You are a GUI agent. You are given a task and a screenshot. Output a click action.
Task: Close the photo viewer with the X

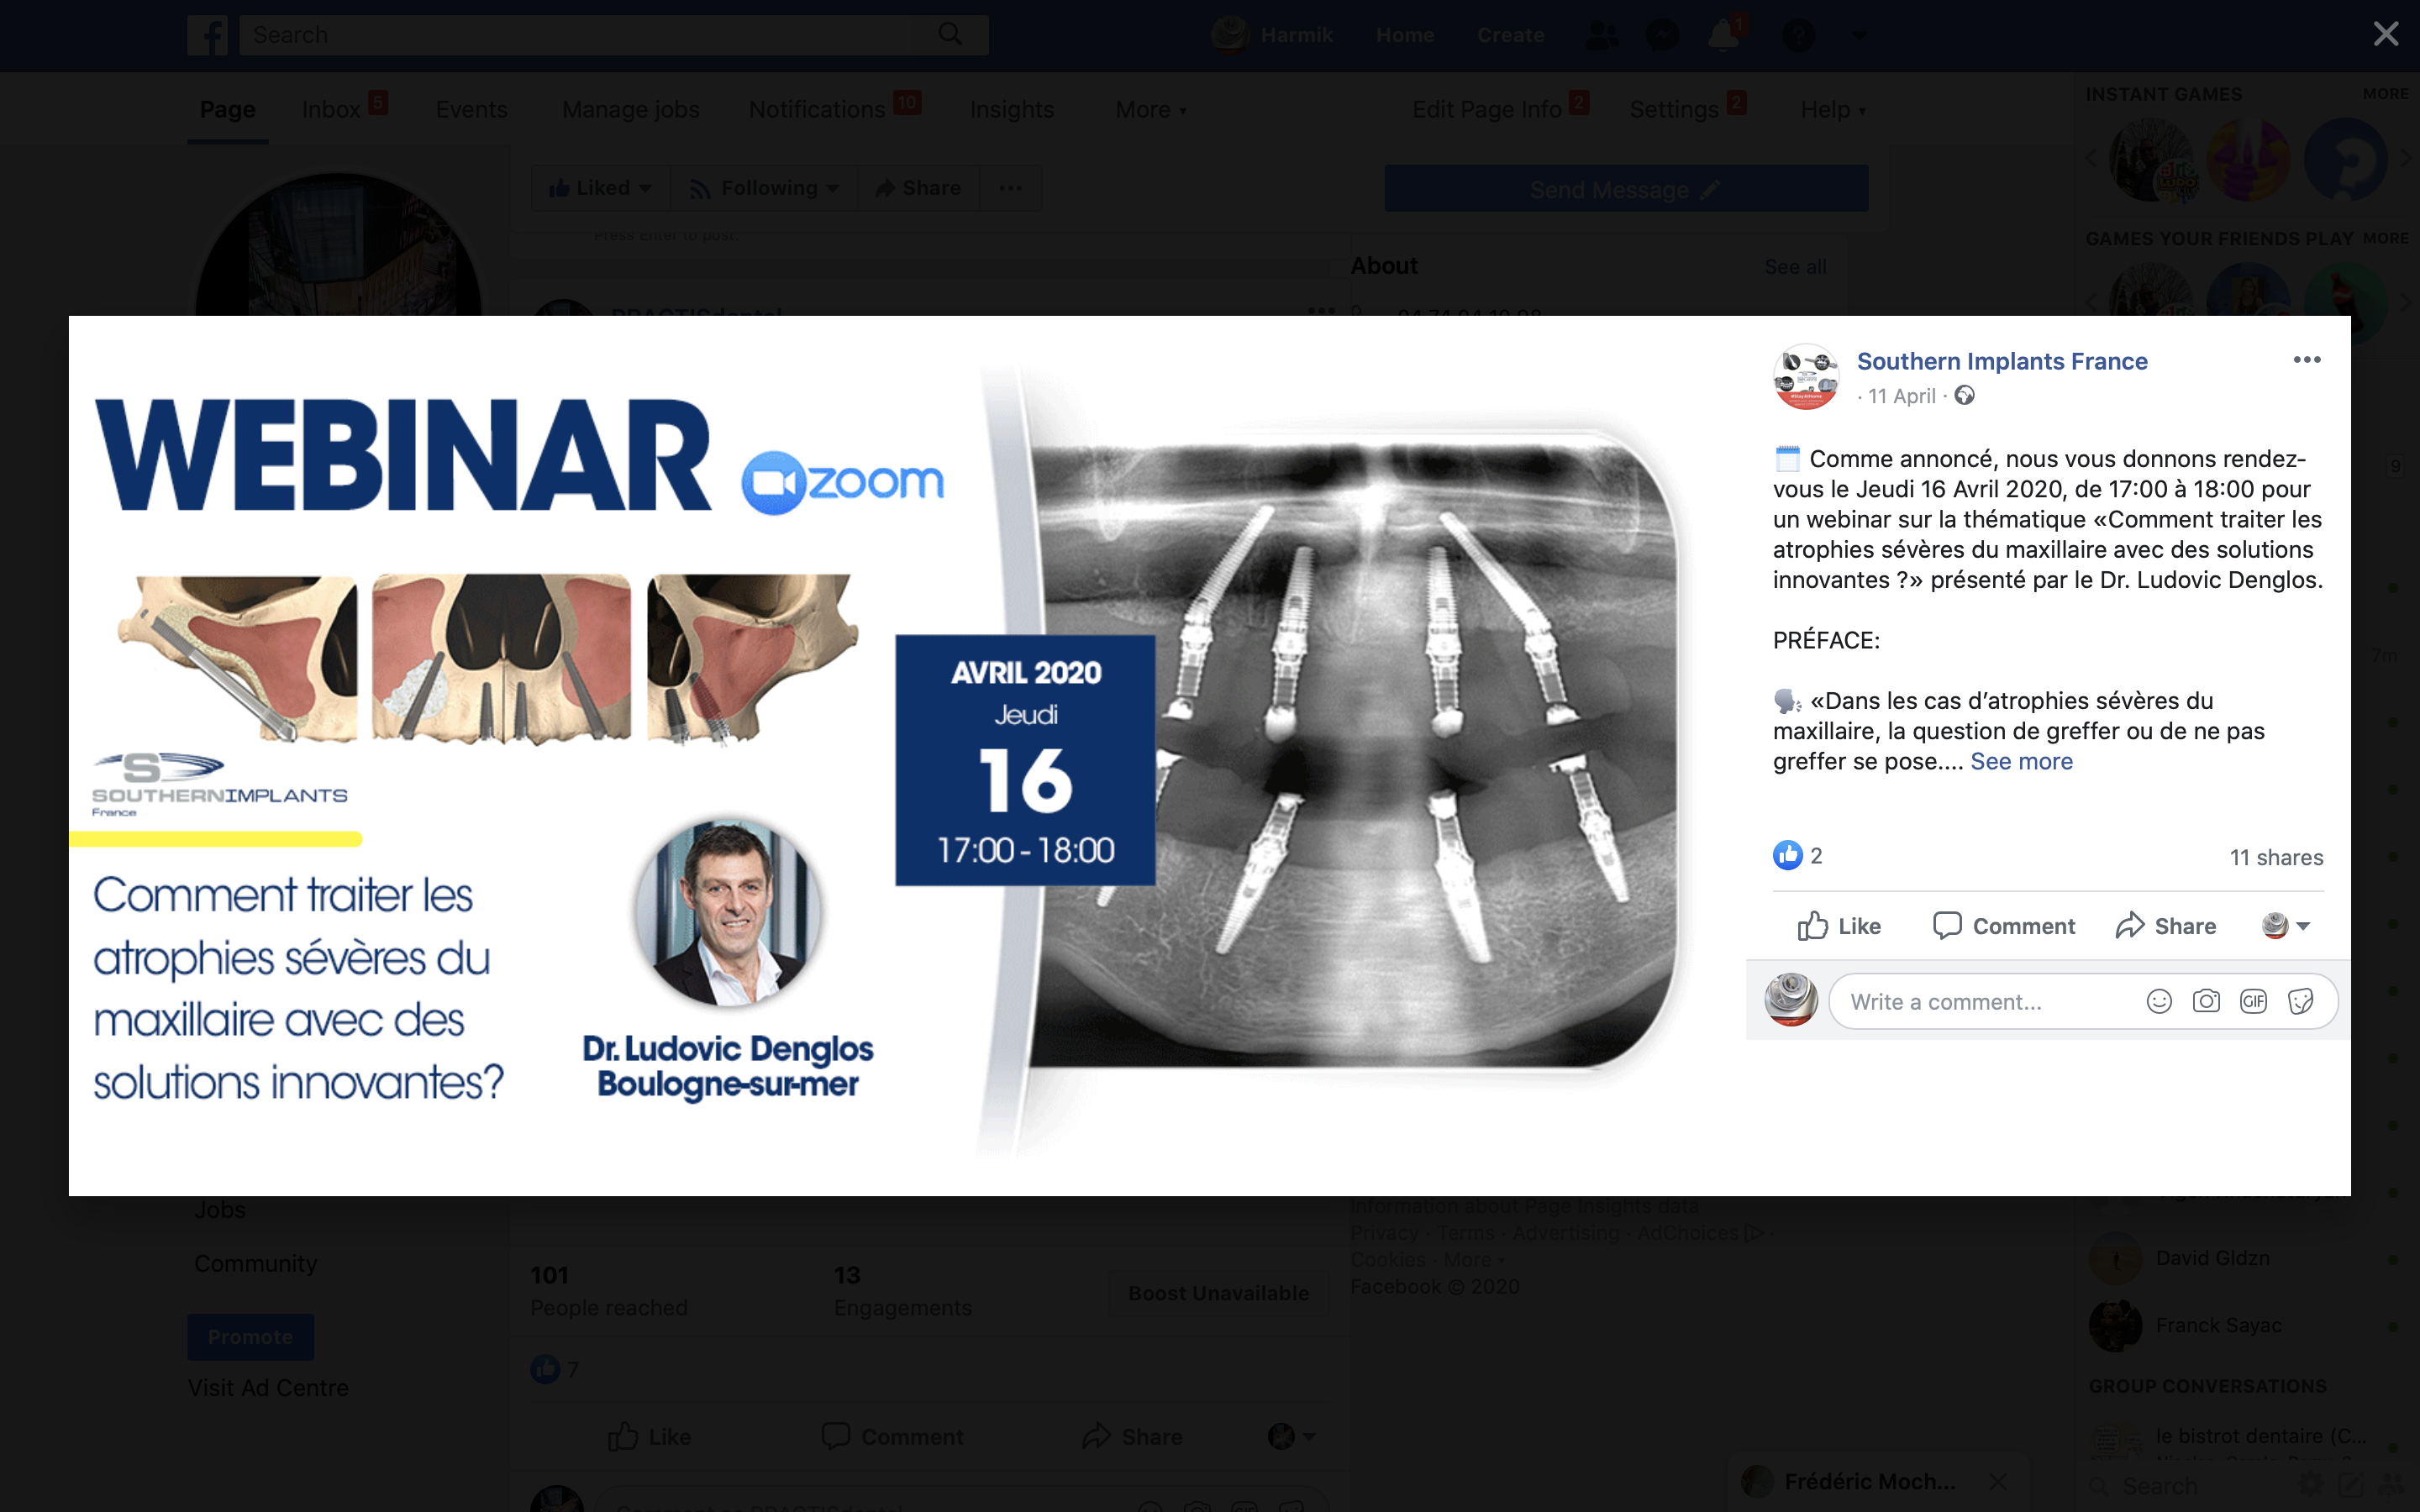(x=2385, y=34)
